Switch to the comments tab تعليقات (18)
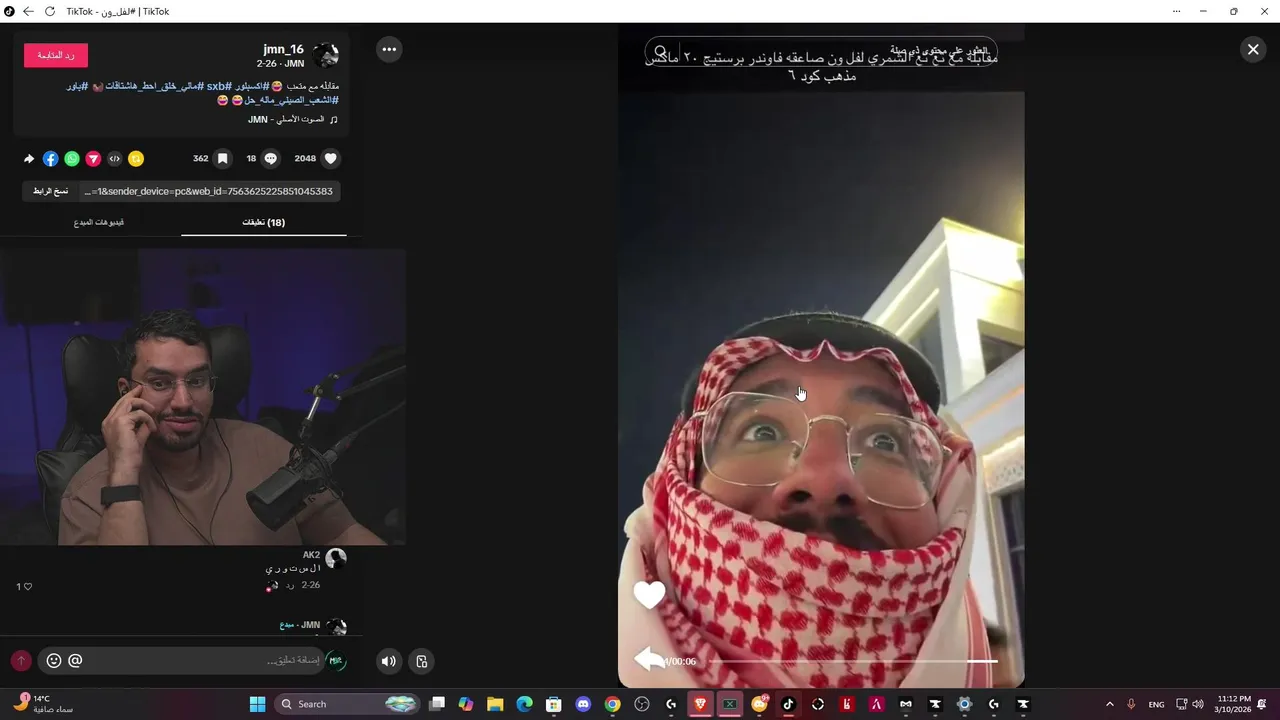The width and height of the screenshot is (1280, 720). [x=264, y=222]
